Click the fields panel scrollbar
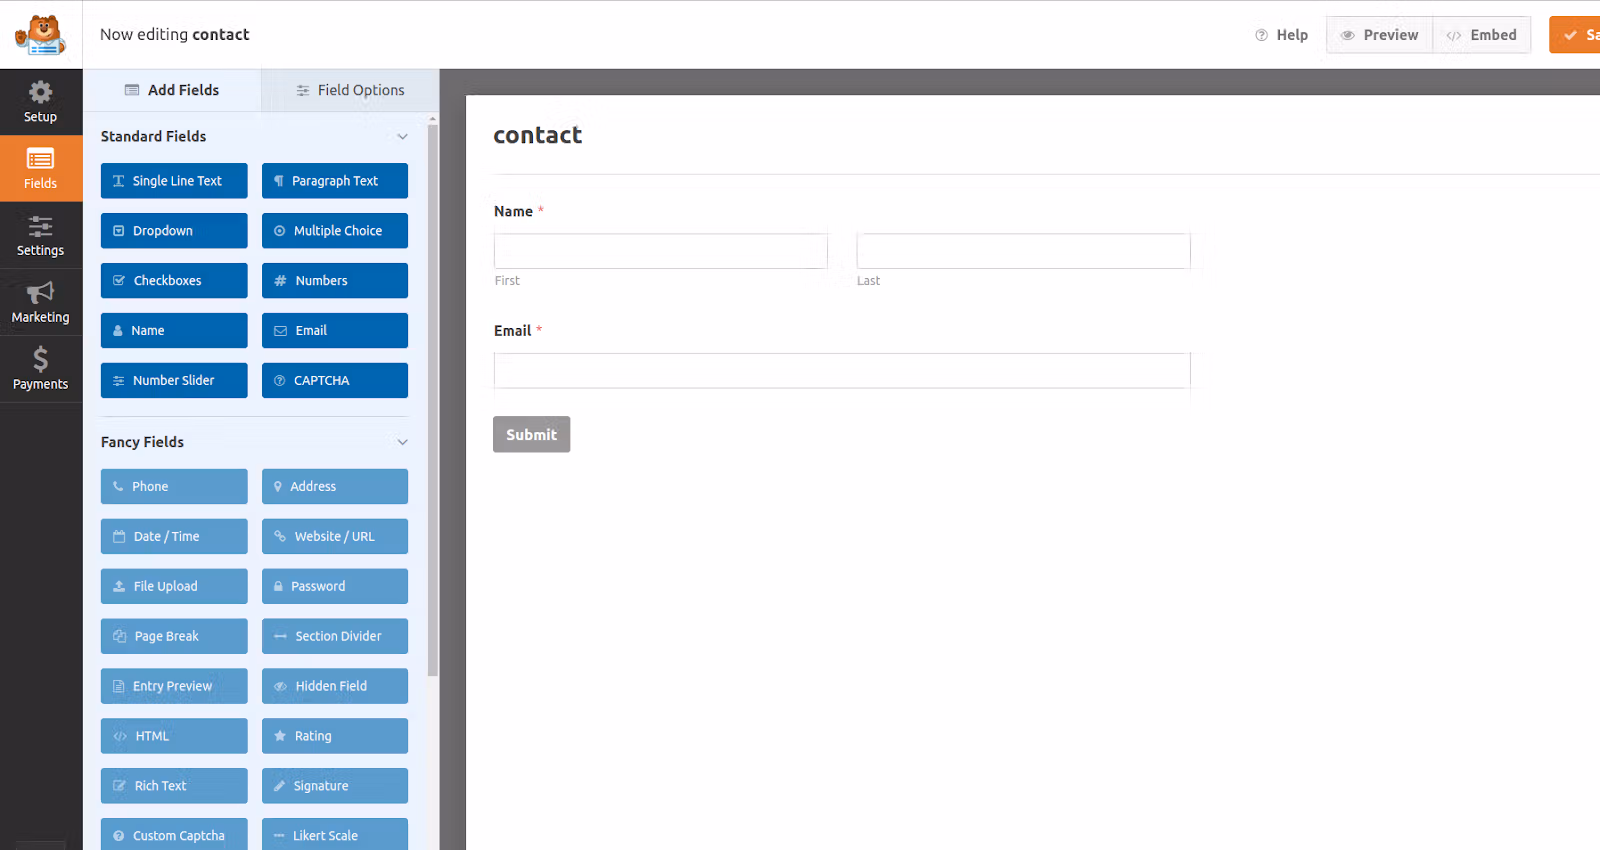 (433, 400)
